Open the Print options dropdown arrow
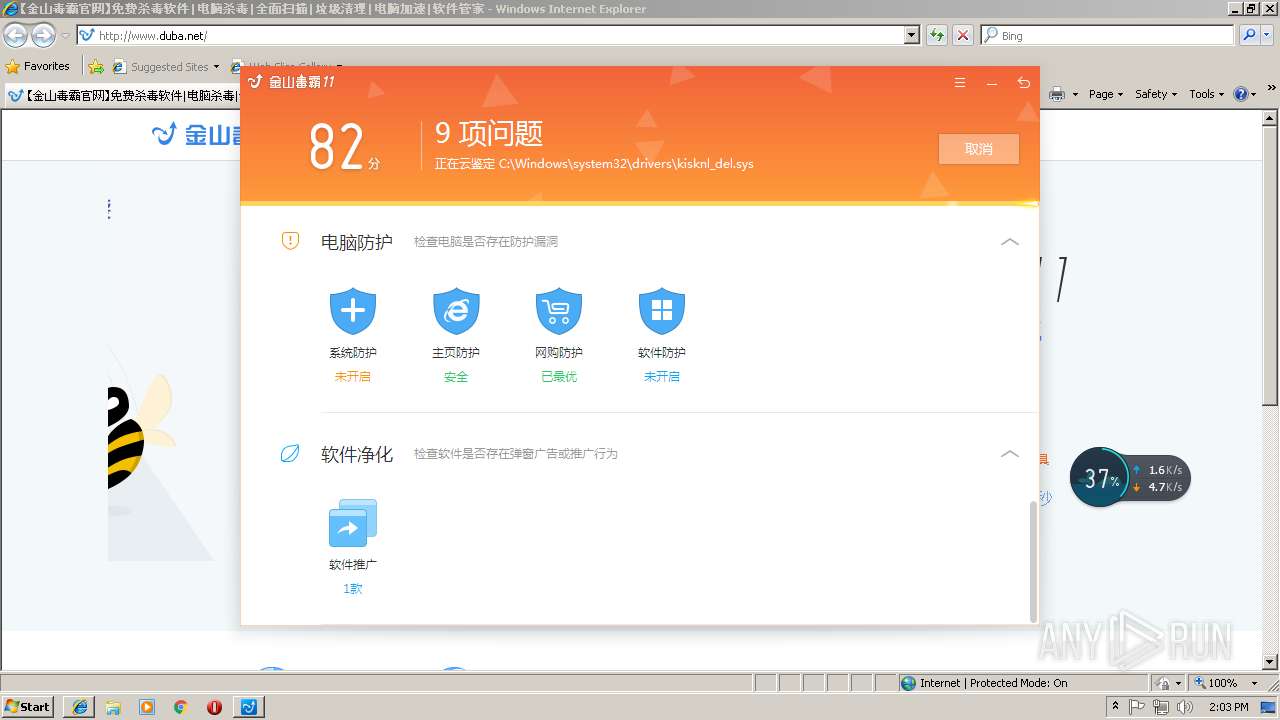This screenshot has height=720, width=1280. pos(1075,94)
